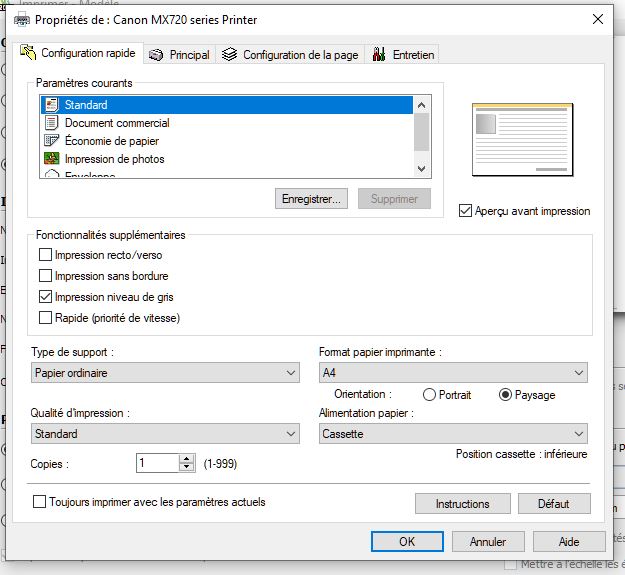This screenshot has height=575, width=625.
Task: Open the Type de support dropdown
Action: 165,373
